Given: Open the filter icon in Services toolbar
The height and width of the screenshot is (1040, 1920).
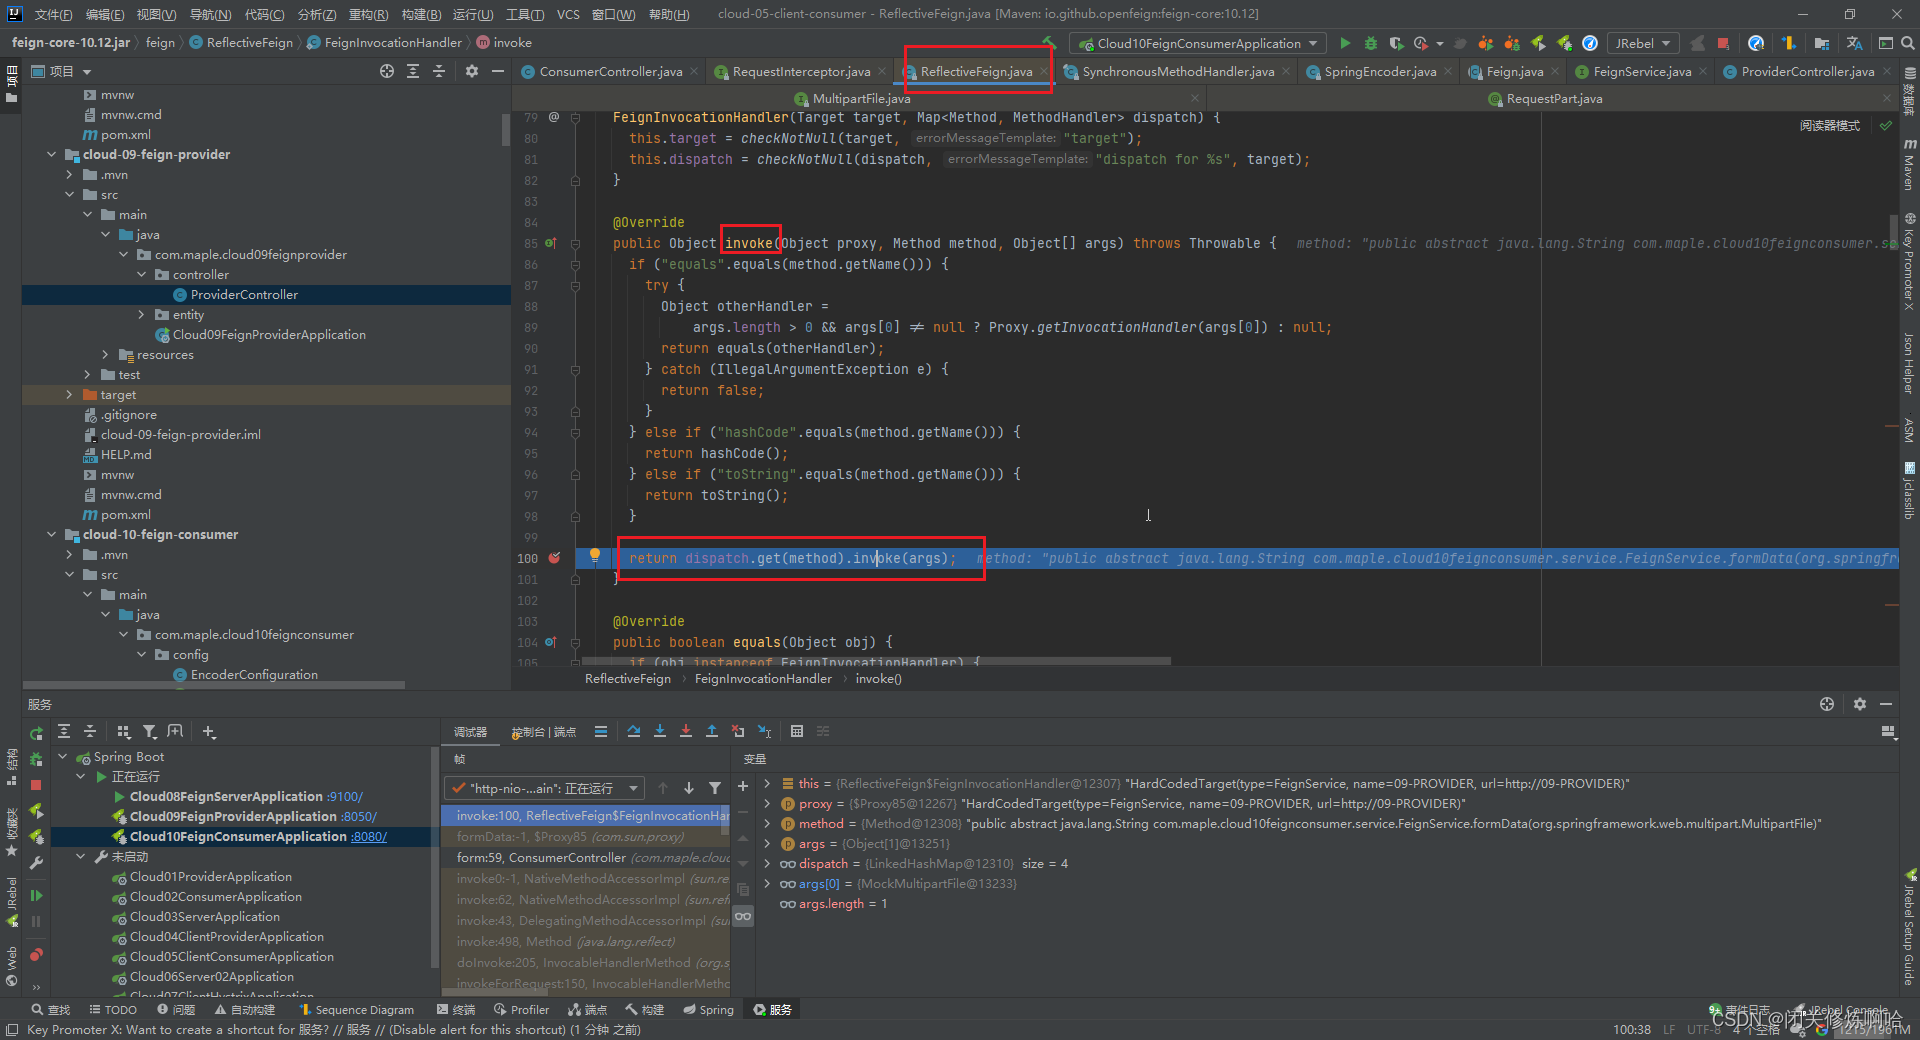Looking at the screenshot, I should pos(150,732).
